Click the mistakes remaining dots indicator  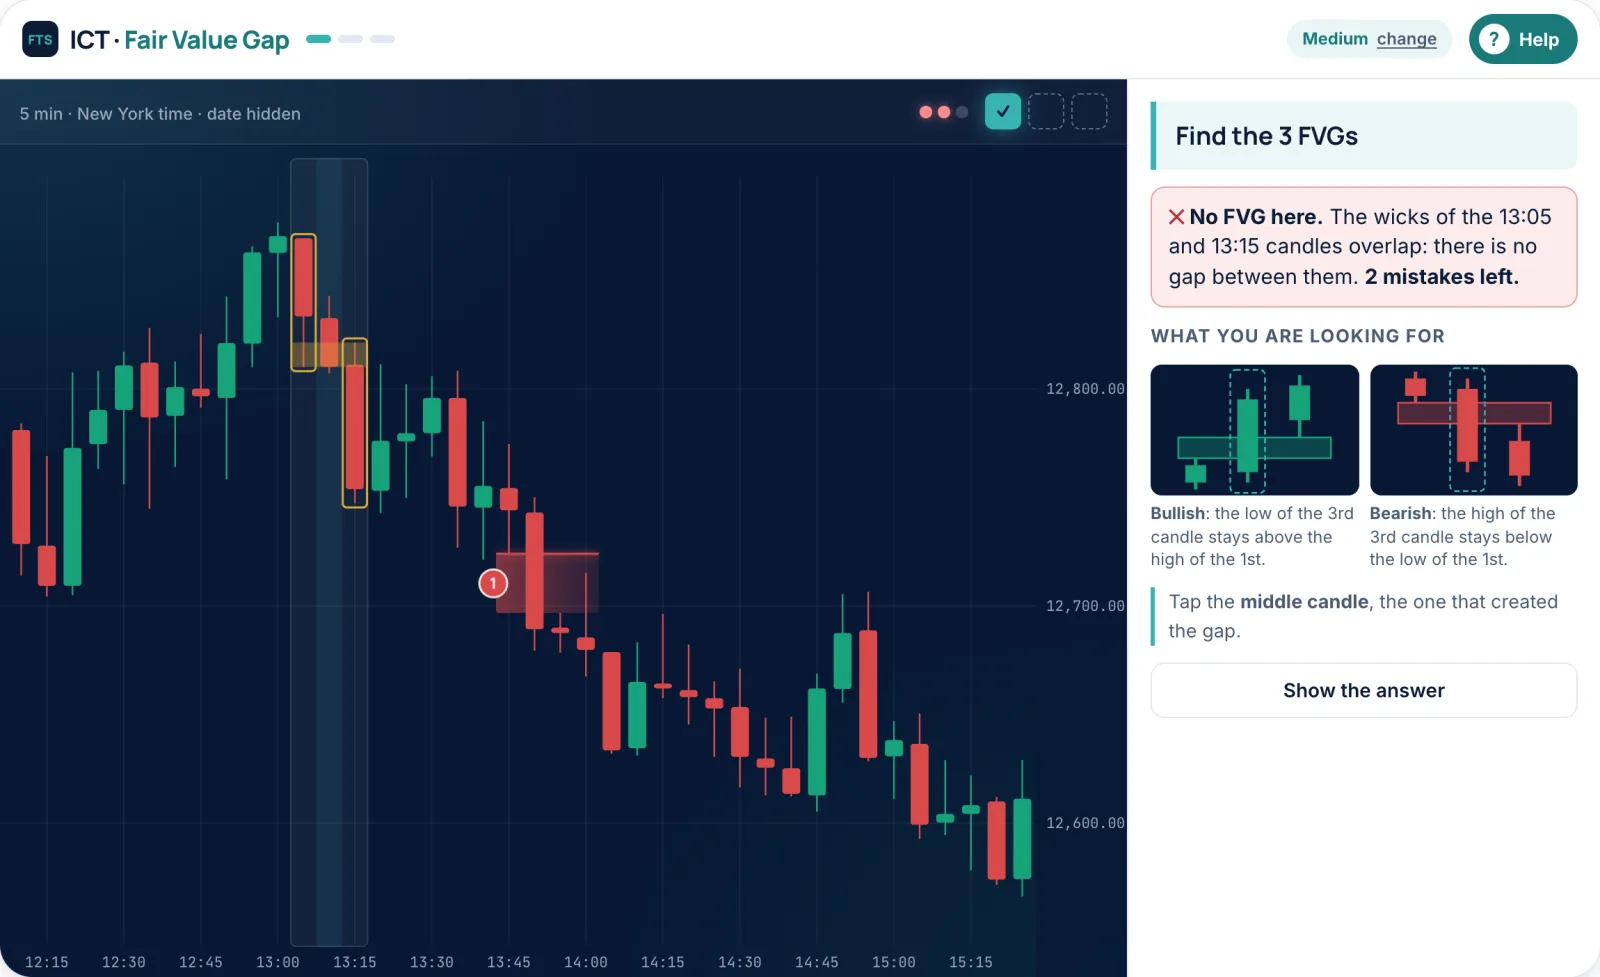pos(943,112)
